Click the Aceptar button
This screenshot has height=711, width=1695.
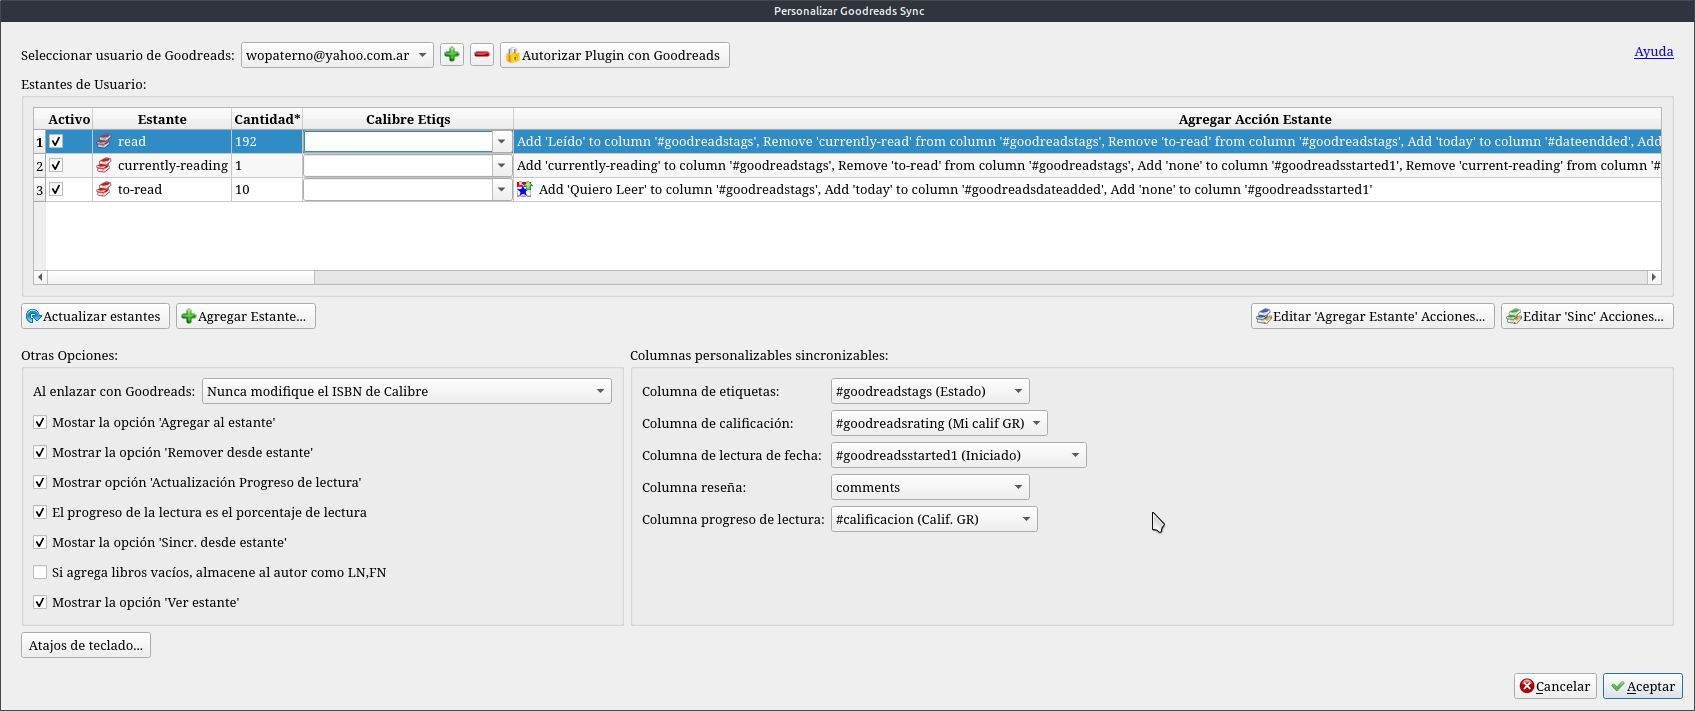[1643, 686]
